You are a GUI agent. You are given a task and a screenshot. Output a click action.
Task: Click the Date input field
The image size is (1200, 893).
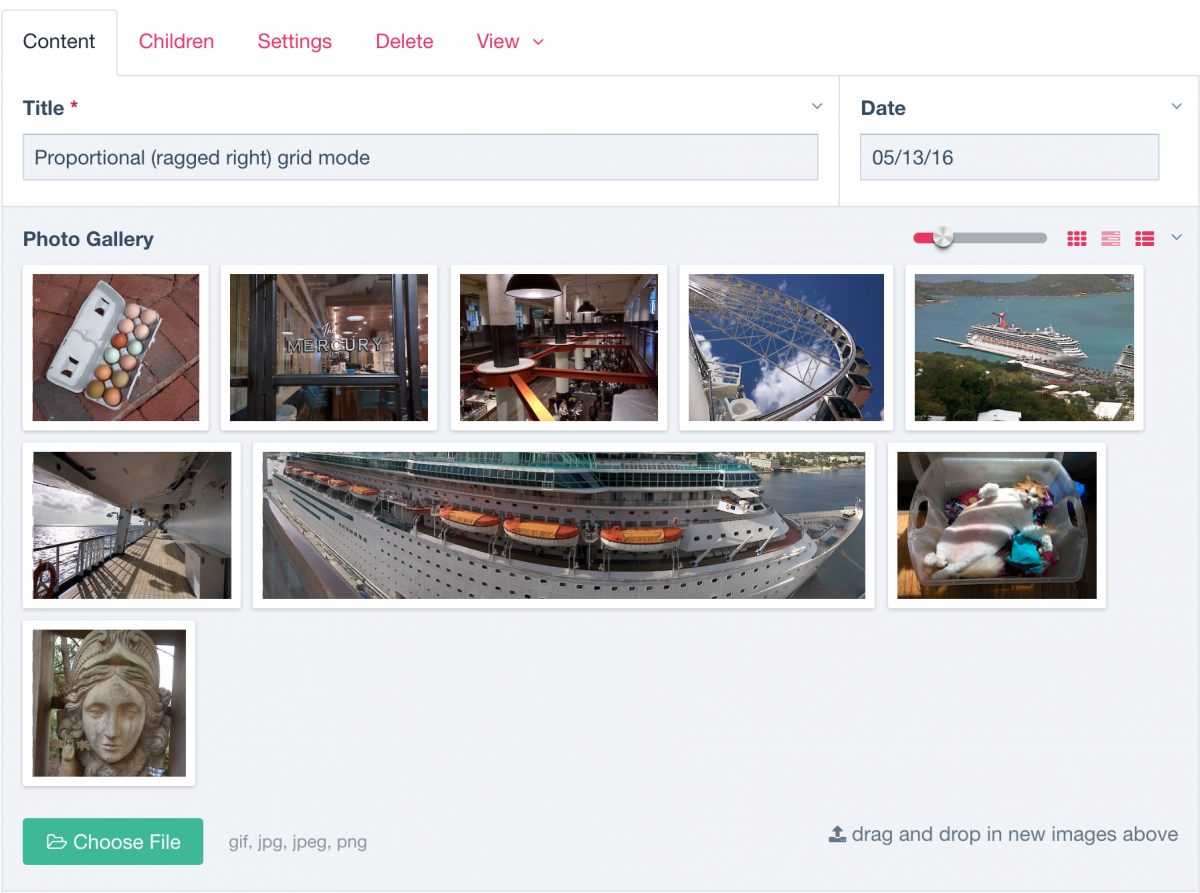1009,157
